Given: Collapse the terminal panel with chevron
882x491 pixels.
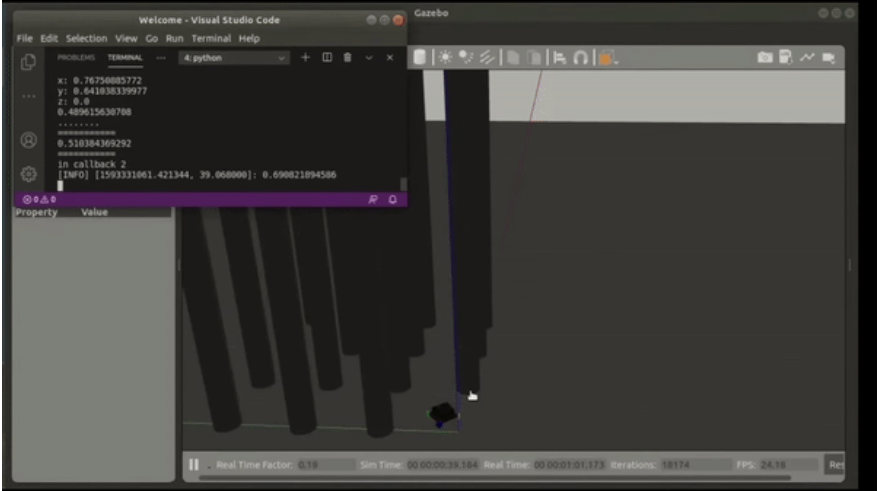Looking at the screenshot, I should tap(369, 58).
